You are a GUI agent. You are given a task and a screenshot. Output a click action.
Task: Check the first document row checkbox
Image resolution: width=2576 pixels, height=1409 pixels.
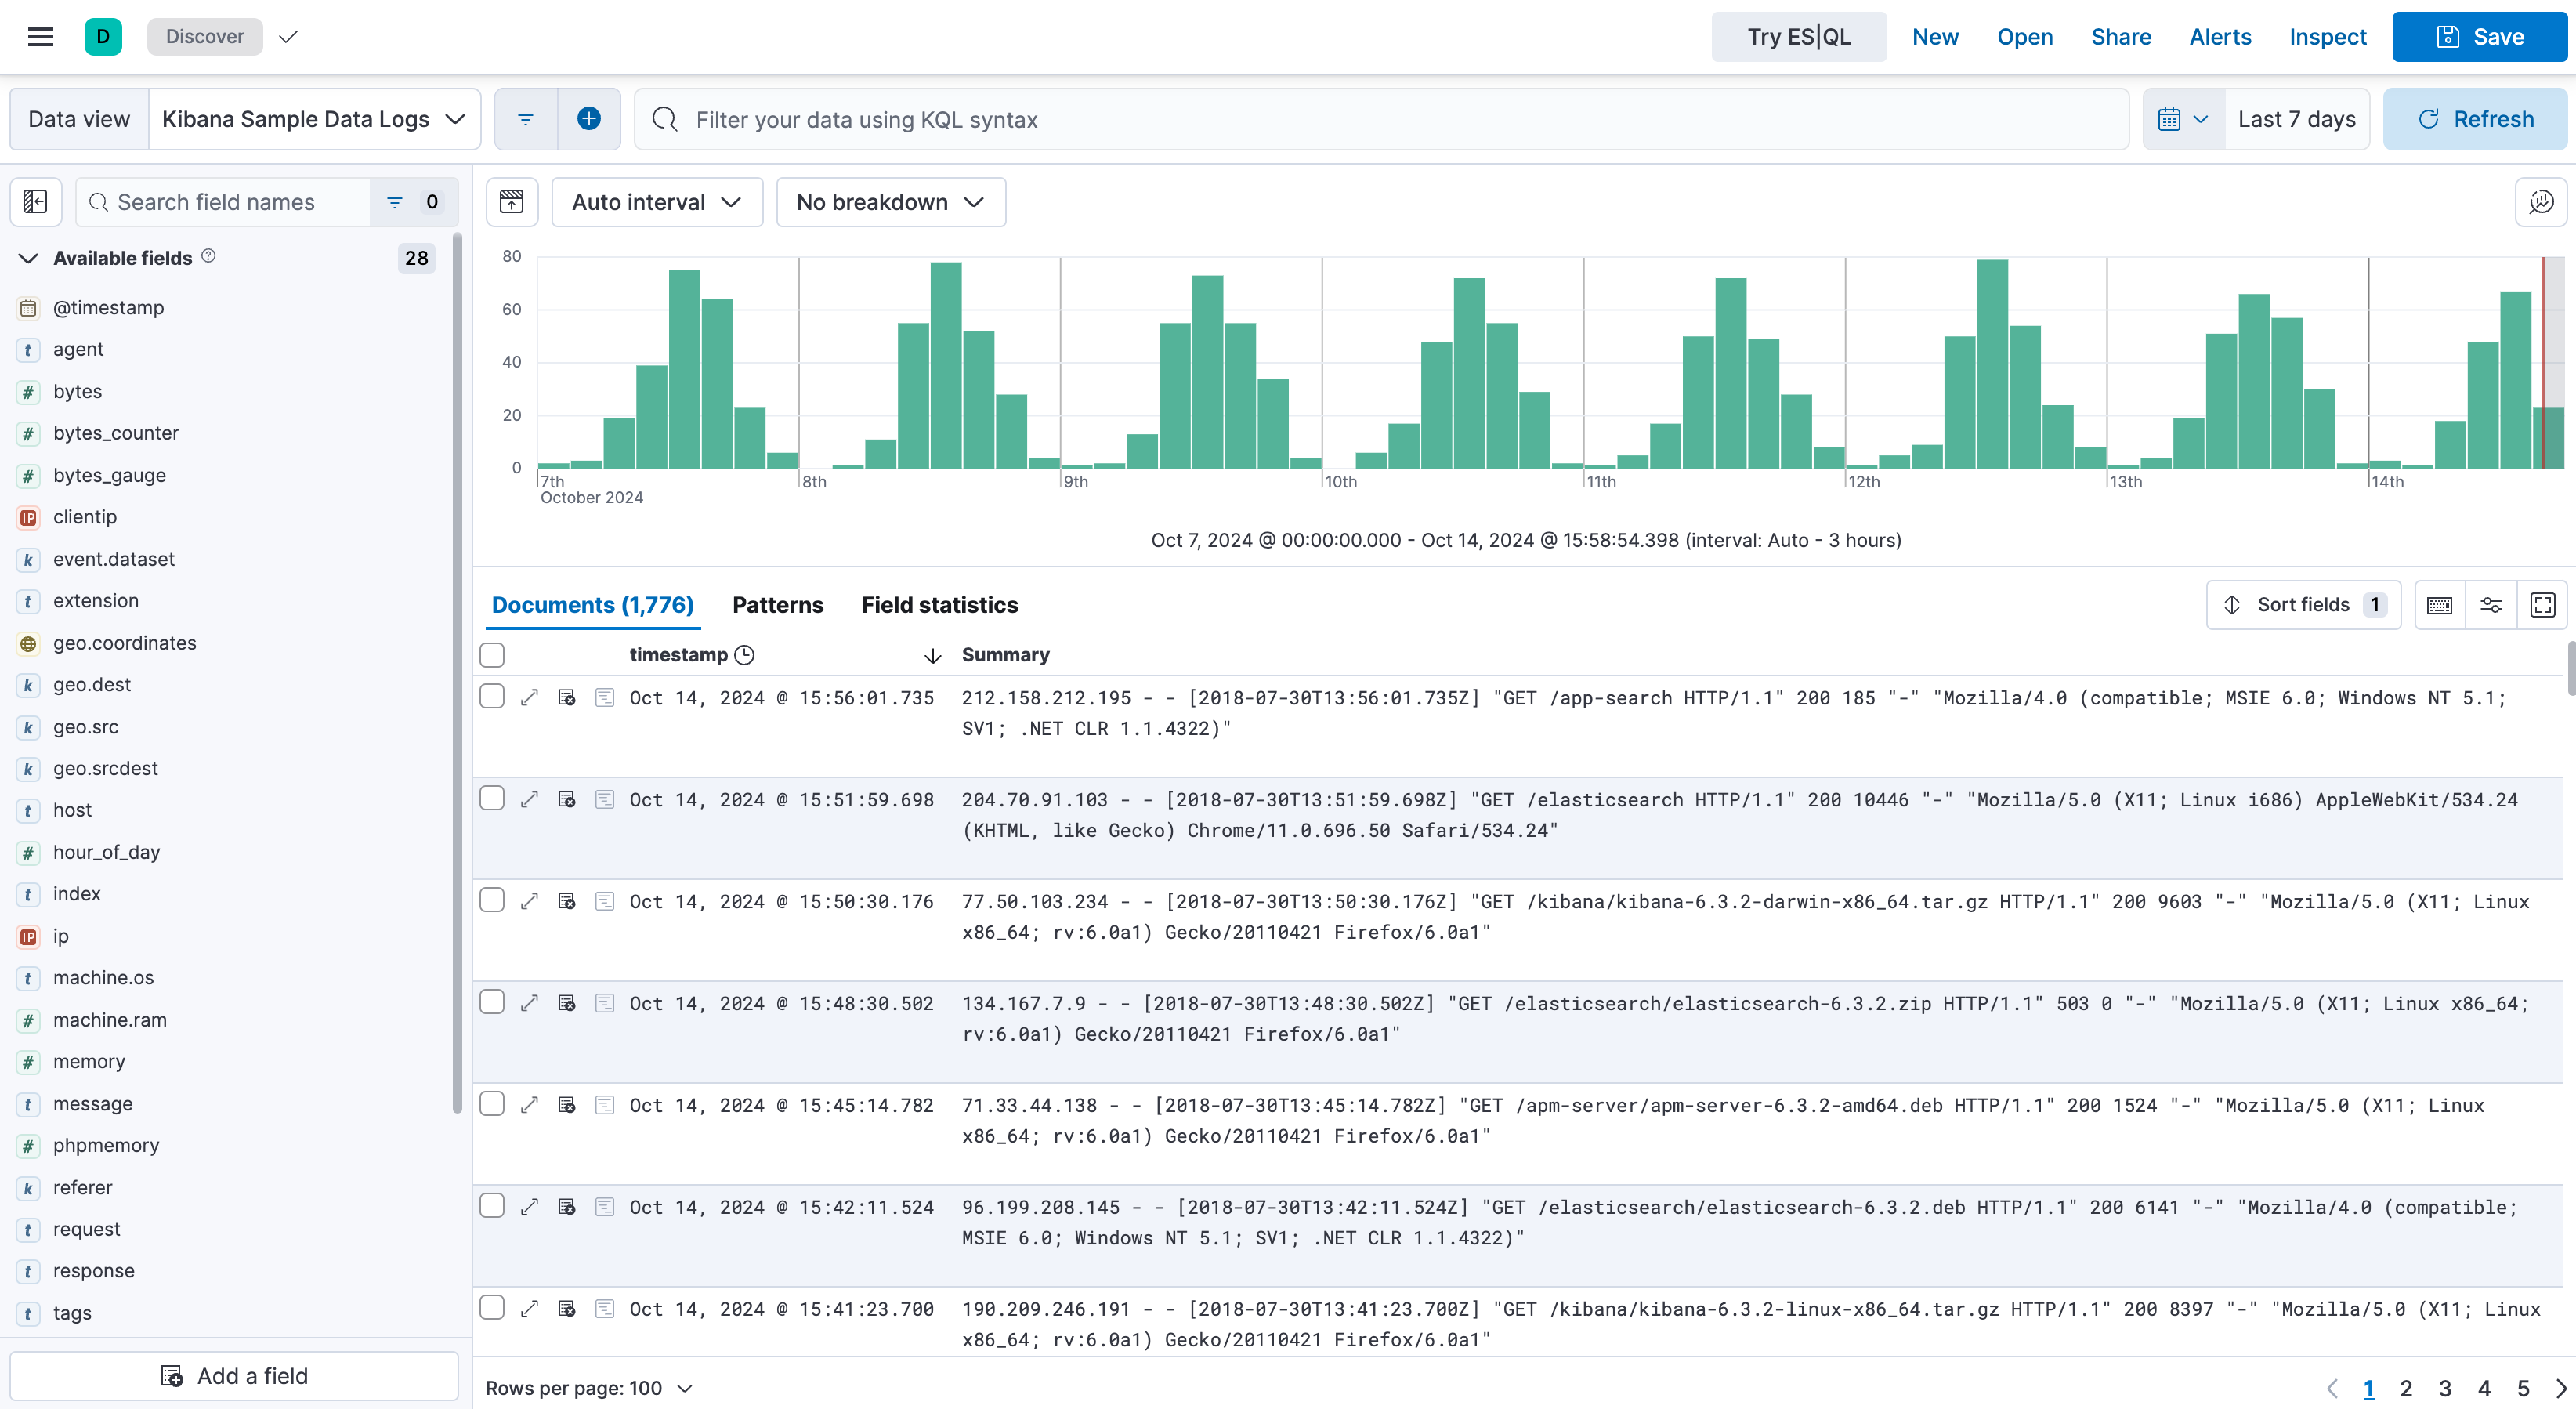coord(491,696)
